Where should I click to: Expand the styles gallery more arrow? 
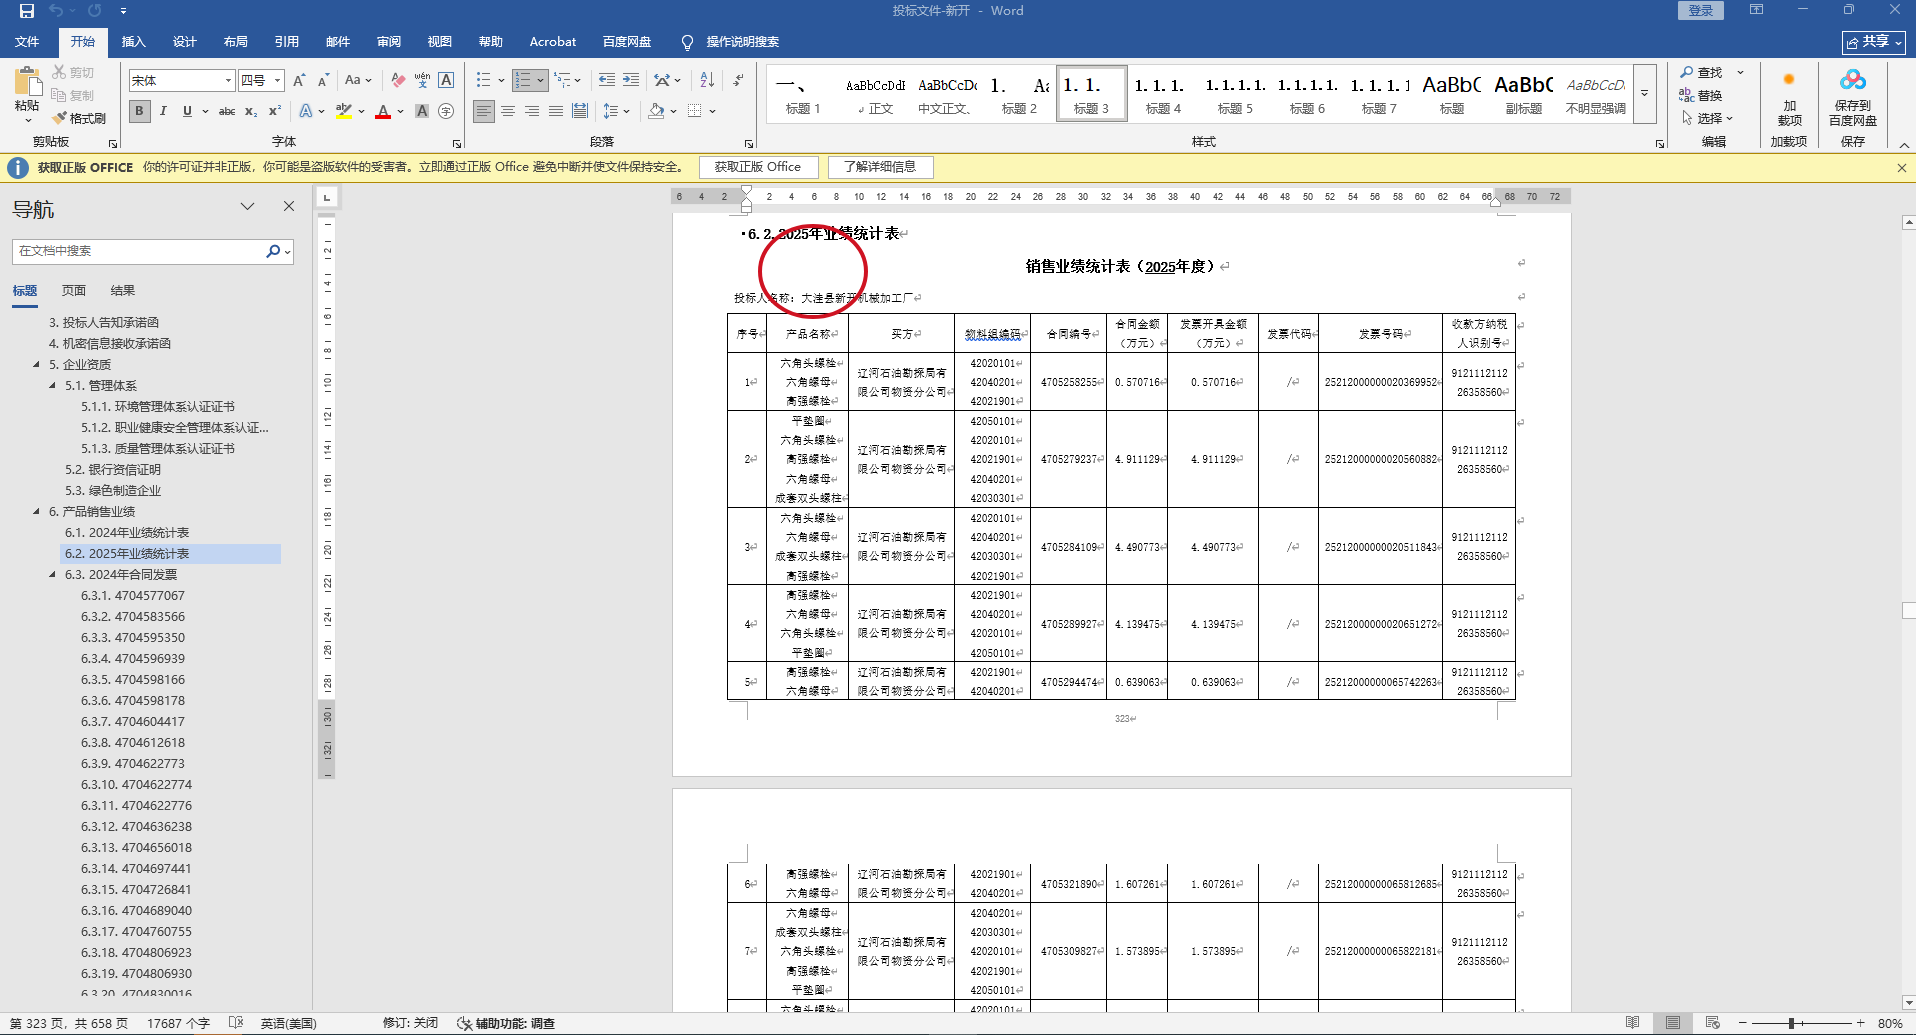coord(1644,94)
